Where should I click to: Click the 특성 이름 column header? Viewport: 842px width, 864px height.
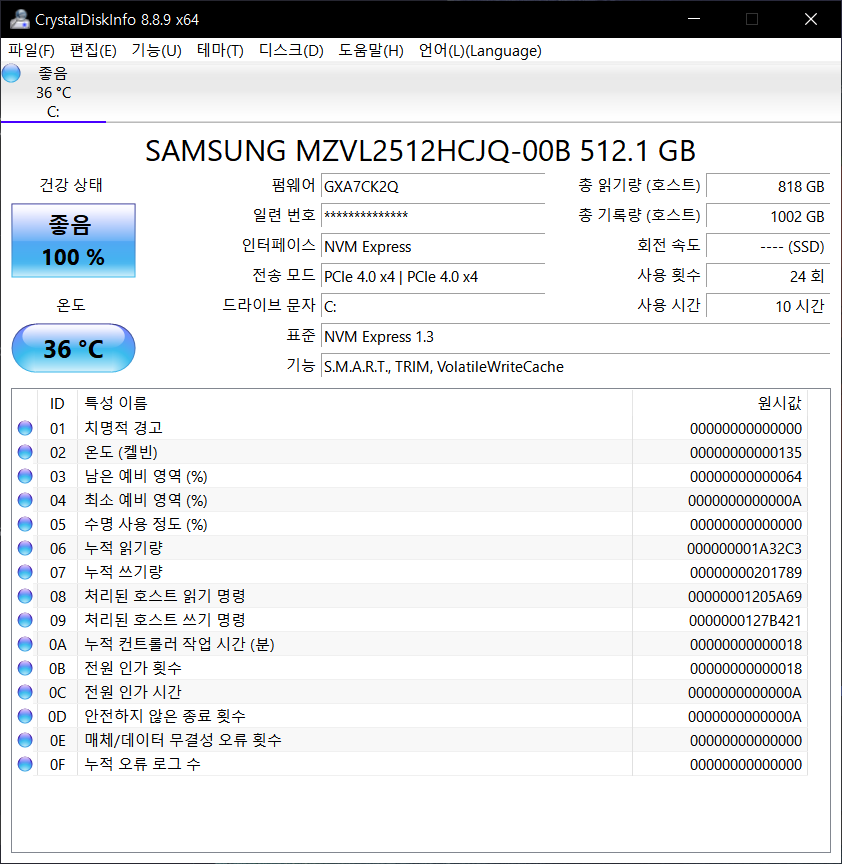pyautogui.click(x=355, y=403)
